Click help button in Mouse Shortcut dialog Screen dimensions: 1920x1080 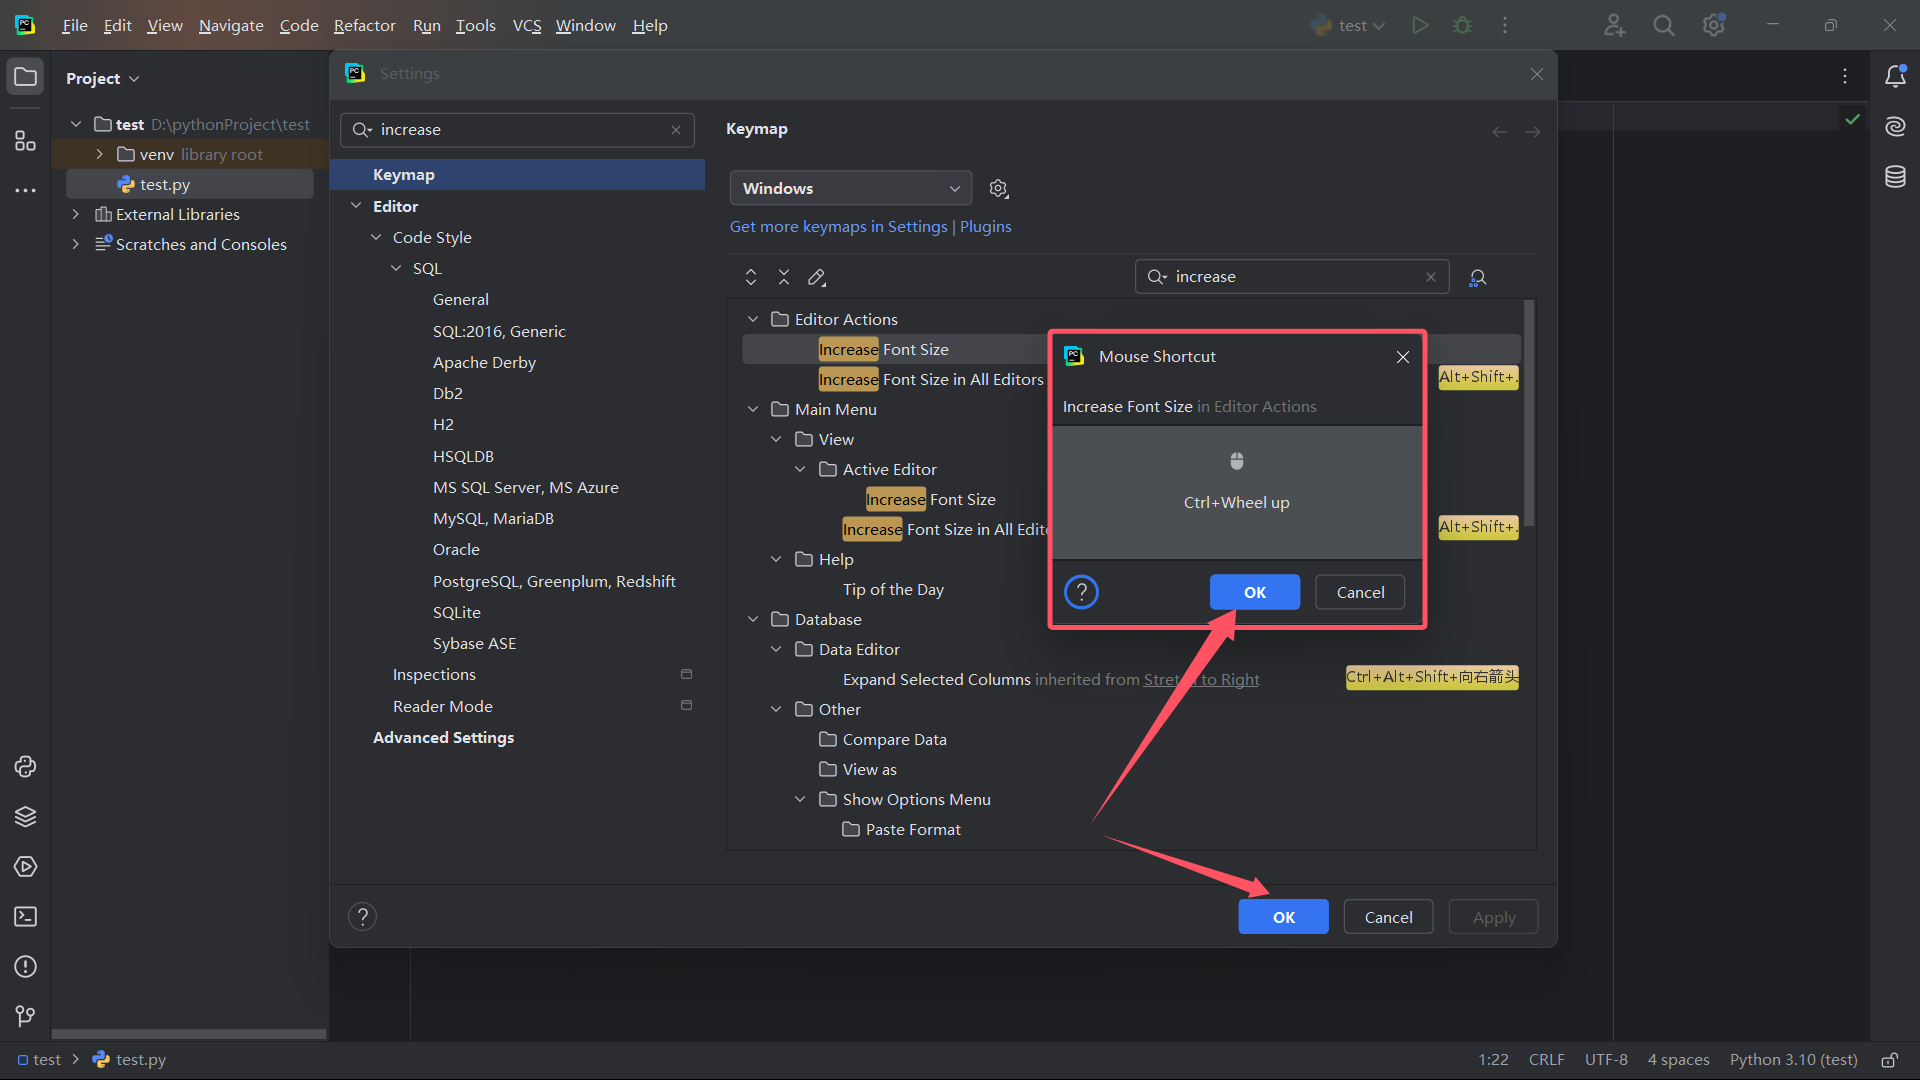pyautogui.click(x=1081, y=592)
